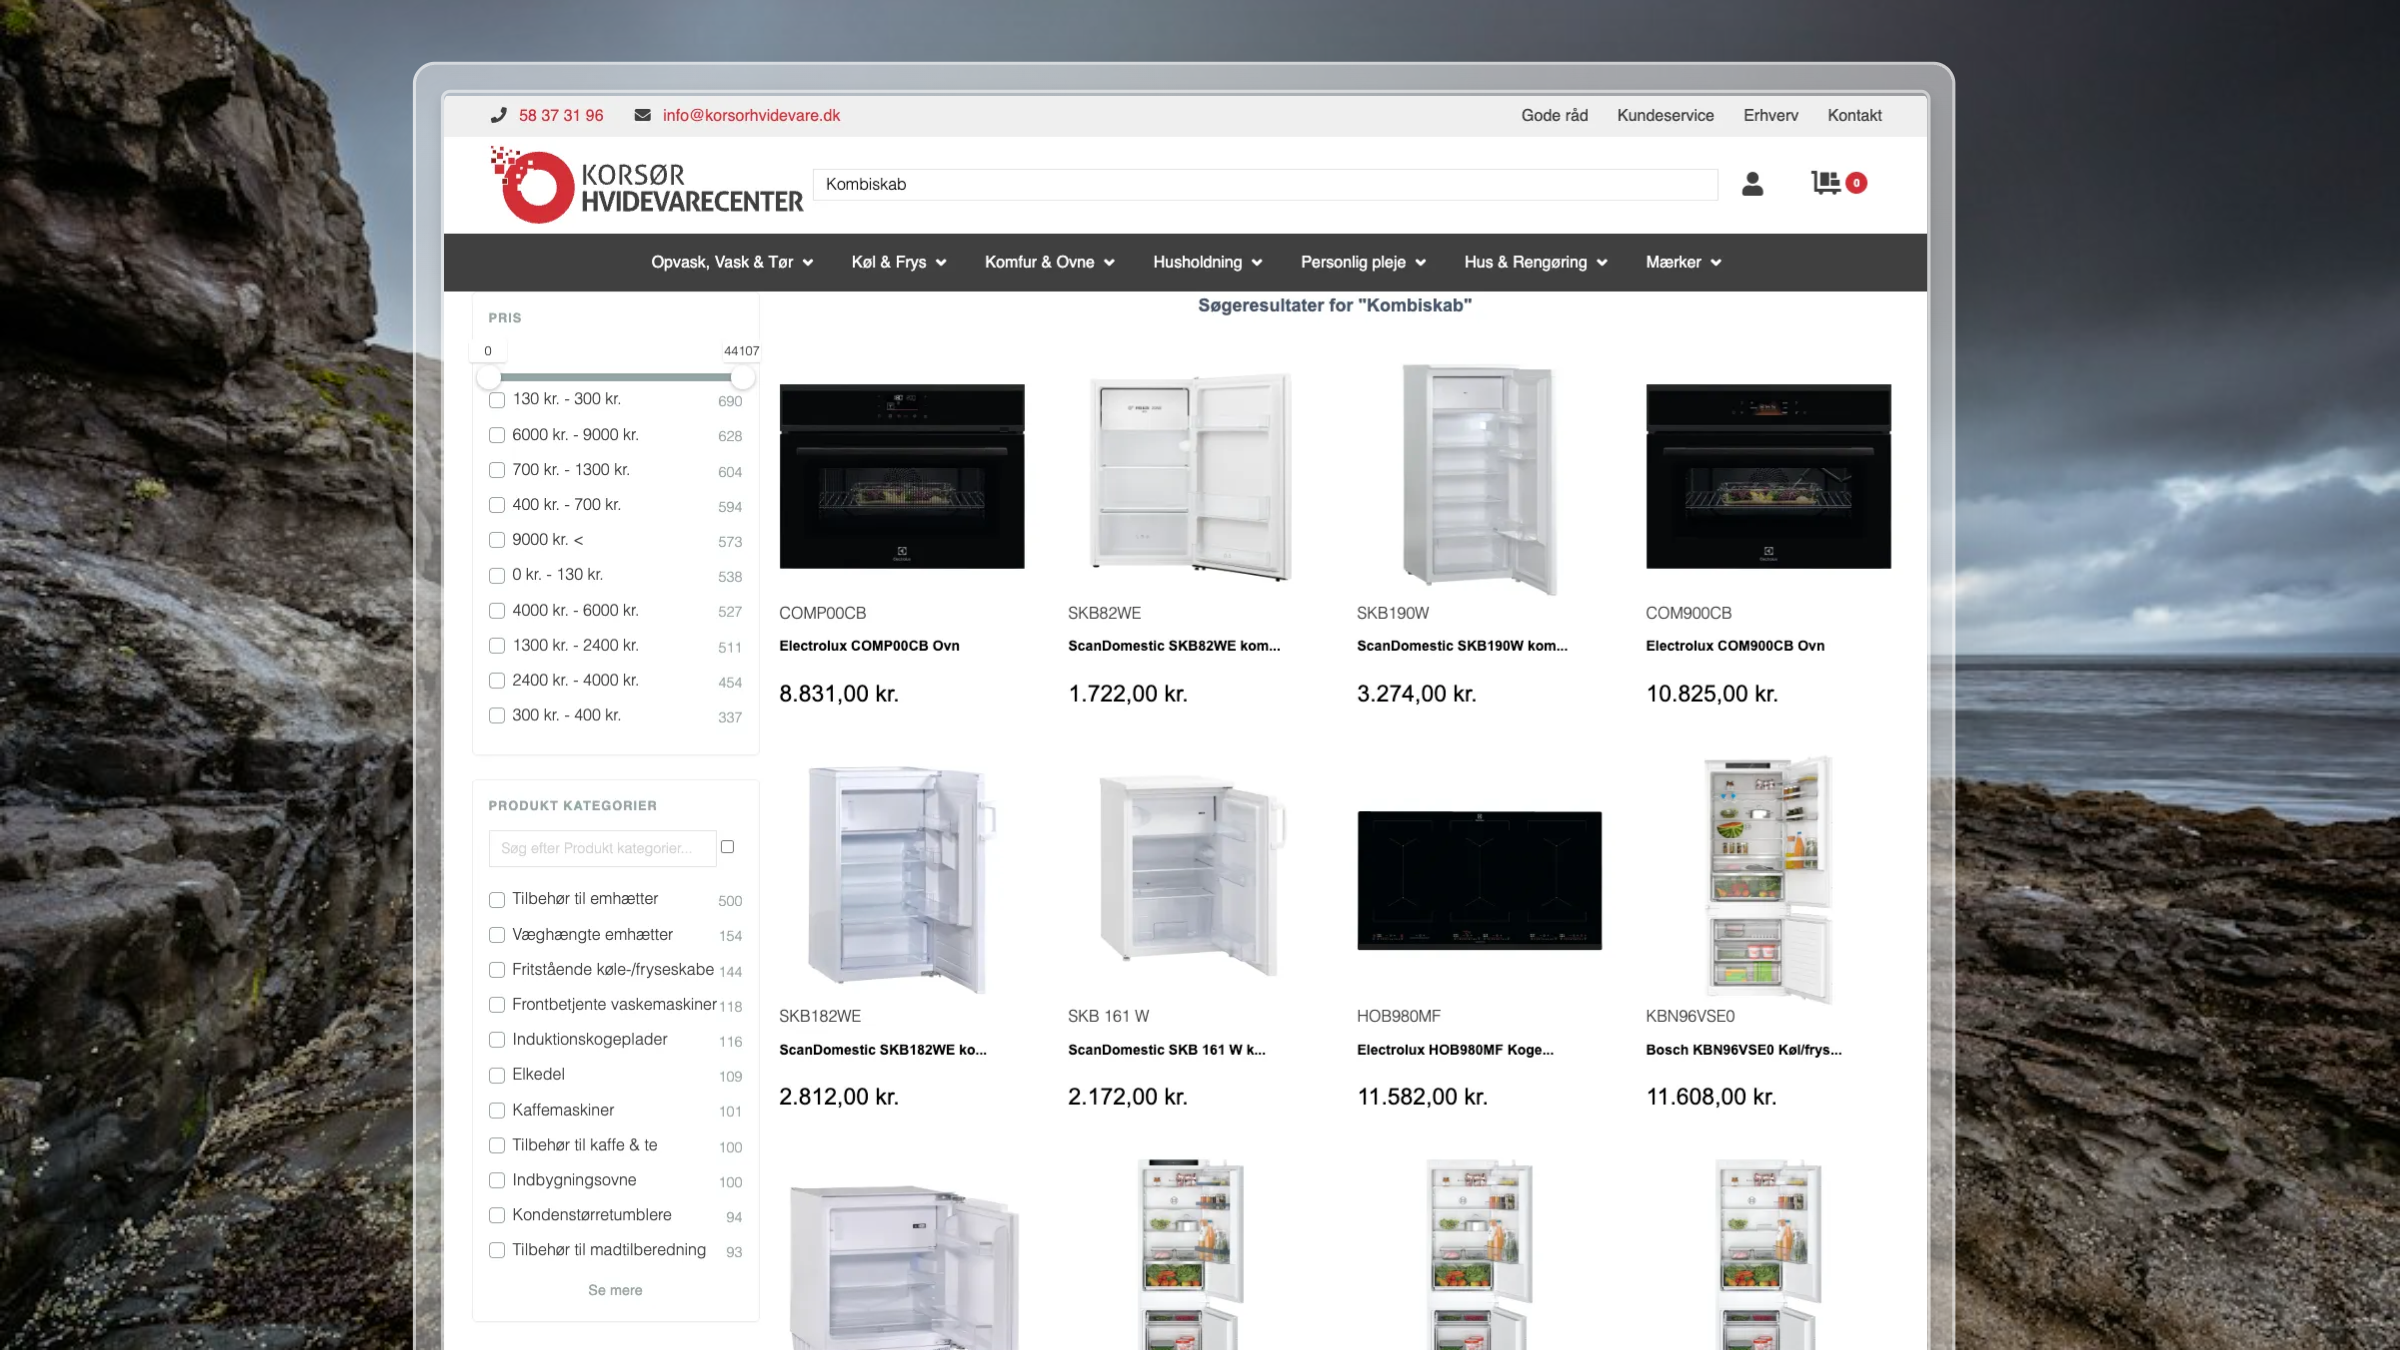This screenshot has width=2400, height=1350.
Task: Expand the Husholdning menu
Action: (1208, 262)
